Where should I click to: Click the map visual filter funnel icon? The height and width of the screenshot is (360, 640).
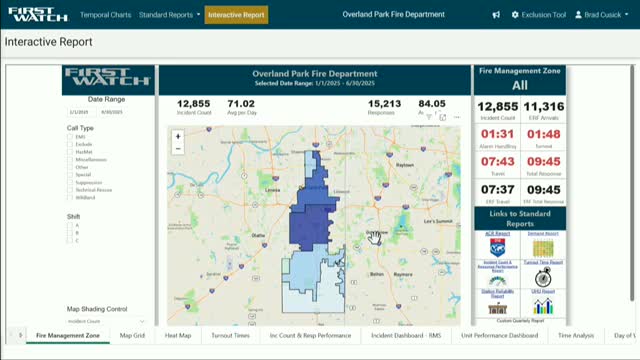pyautogui.click(x=429, y=117)
